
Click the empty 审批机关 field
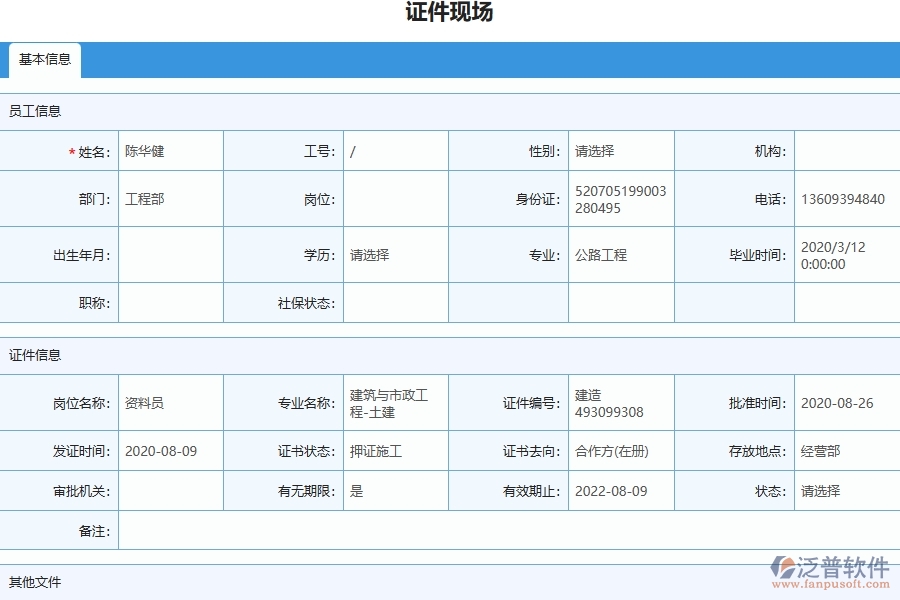click(170, 491)
